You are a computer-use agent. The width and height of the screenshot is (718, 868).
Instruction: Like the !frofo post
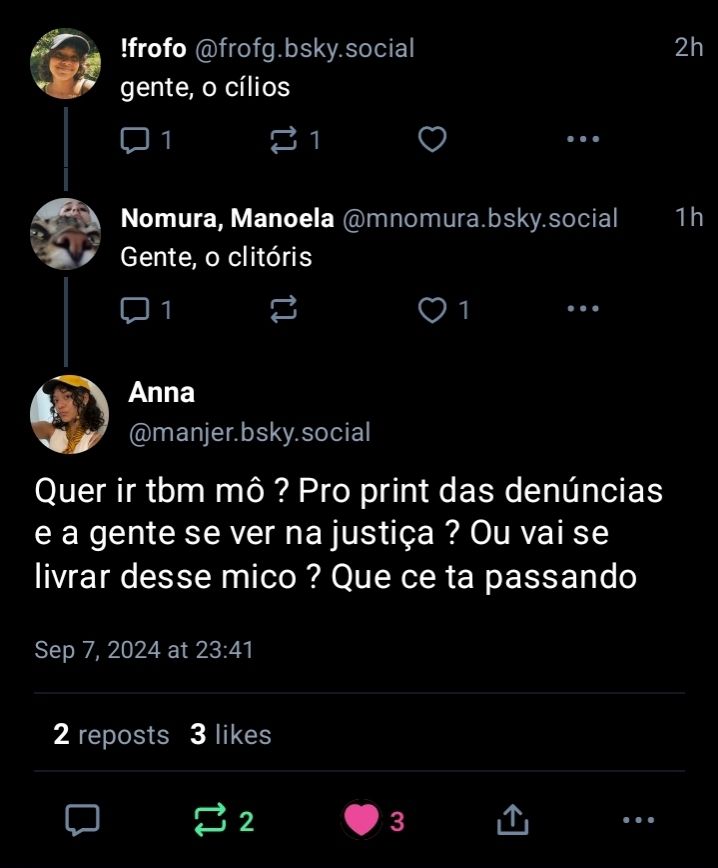click(x=431, y=140)
